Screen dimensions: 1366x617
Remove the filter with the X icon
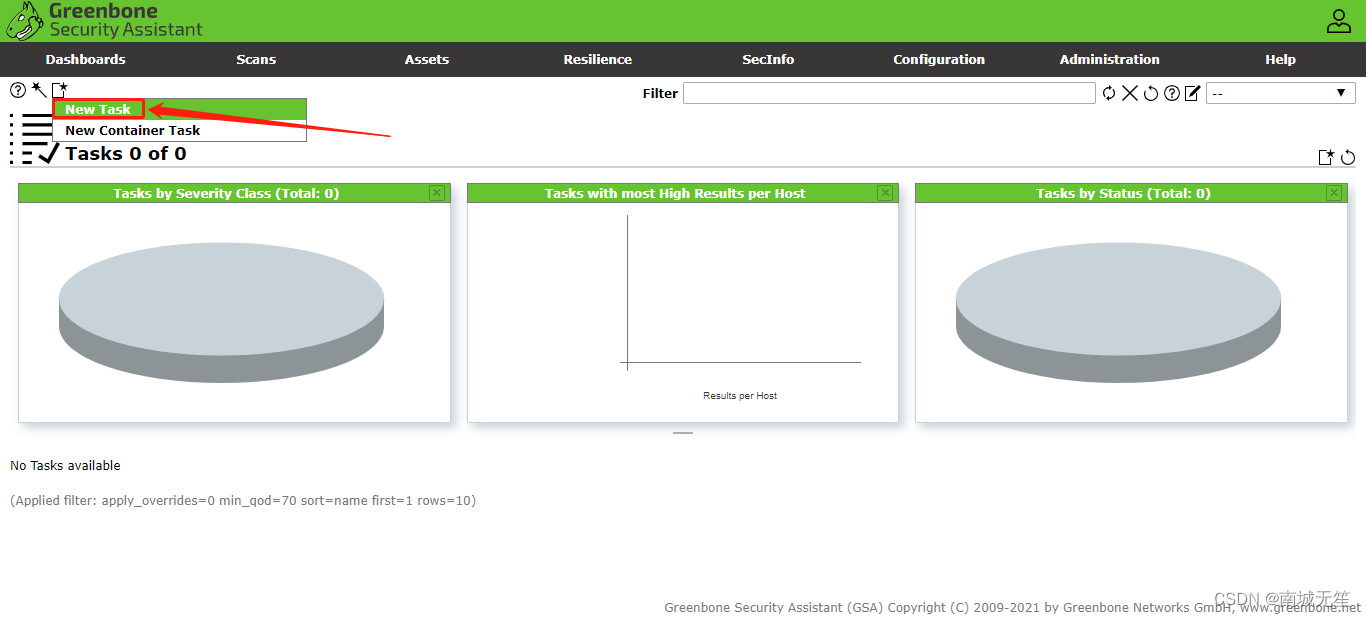1130,93
